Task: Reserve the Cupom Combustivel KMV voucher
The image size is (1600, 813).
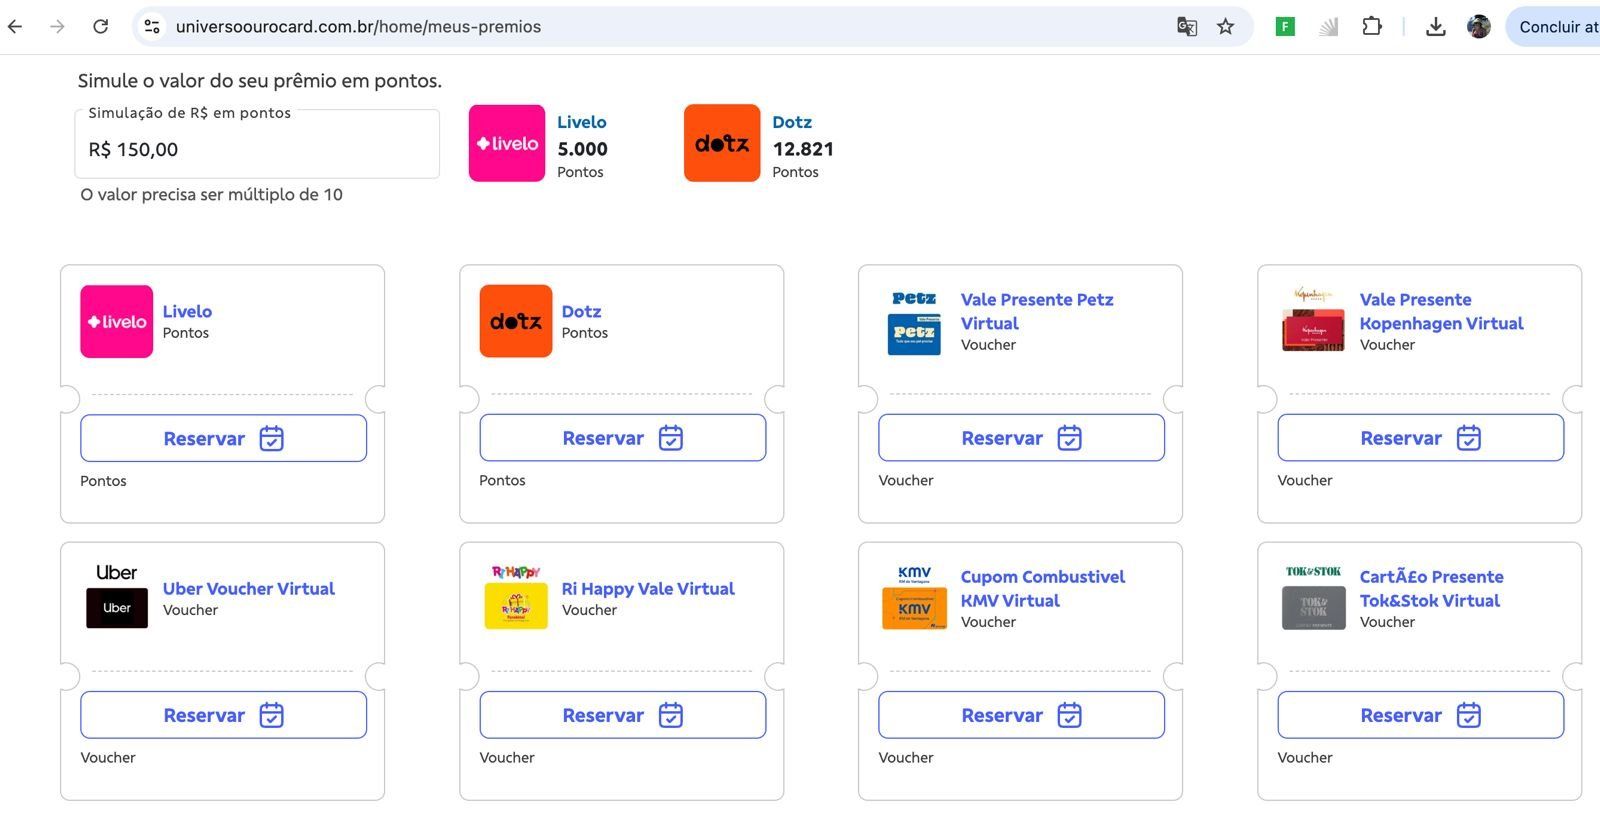Action: [x=1021, y=715]
